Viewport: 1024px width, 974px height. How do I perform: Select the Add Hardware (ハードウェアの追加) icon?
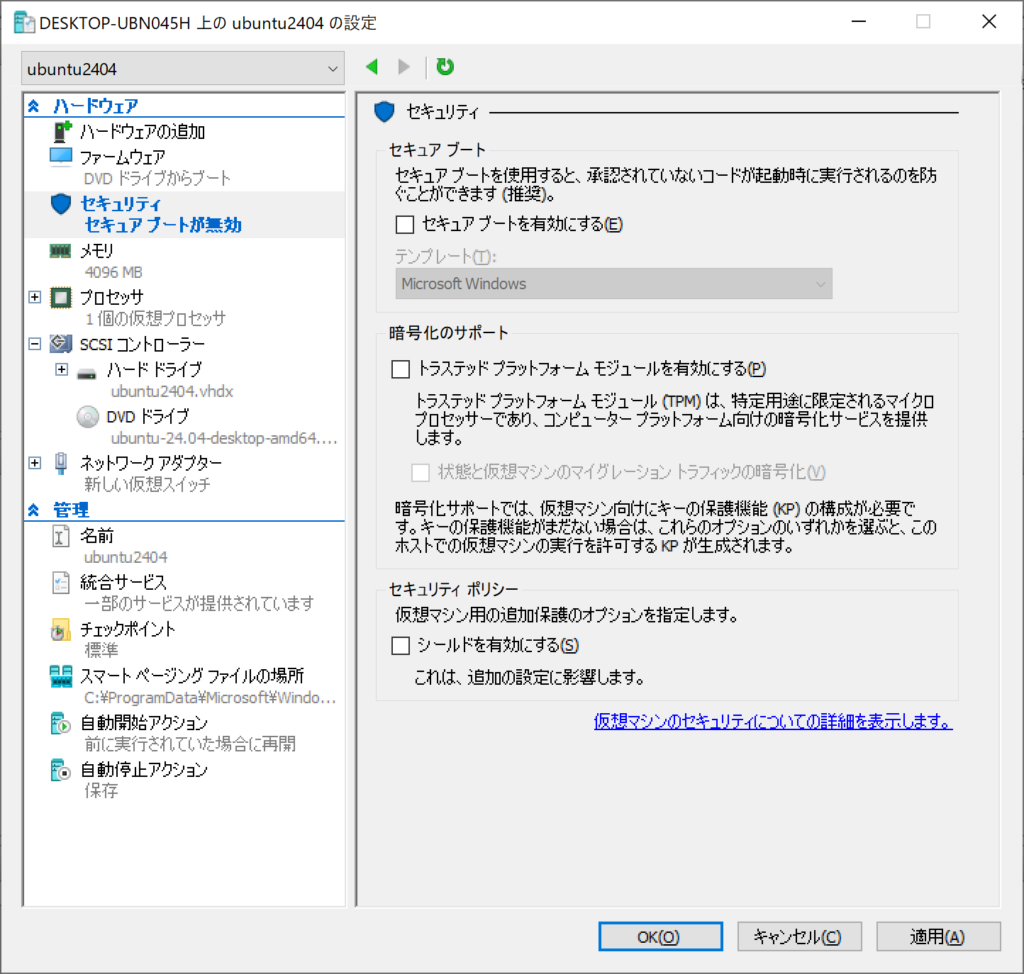(x=62, y=131)
